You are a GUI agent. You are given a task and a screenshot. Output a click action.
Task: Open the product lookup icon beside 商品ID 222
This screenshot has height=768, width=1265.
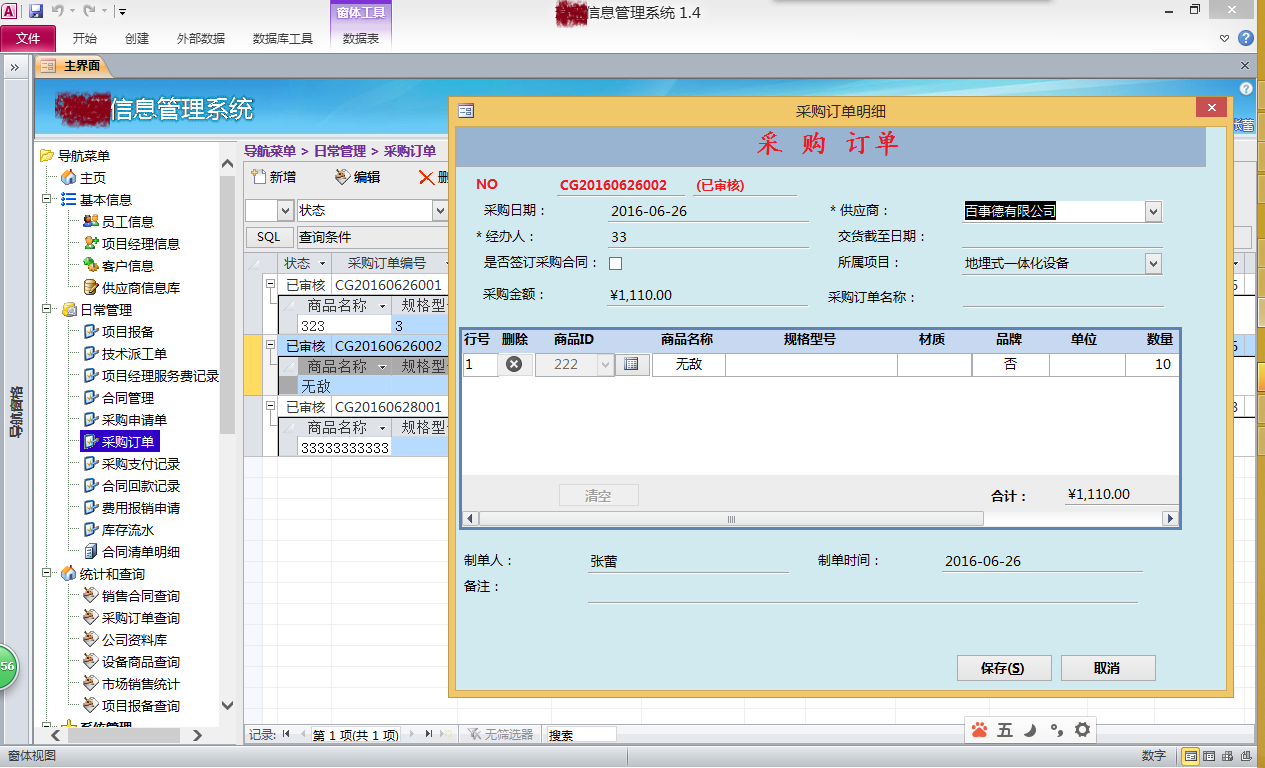click(x=631, y=365)
